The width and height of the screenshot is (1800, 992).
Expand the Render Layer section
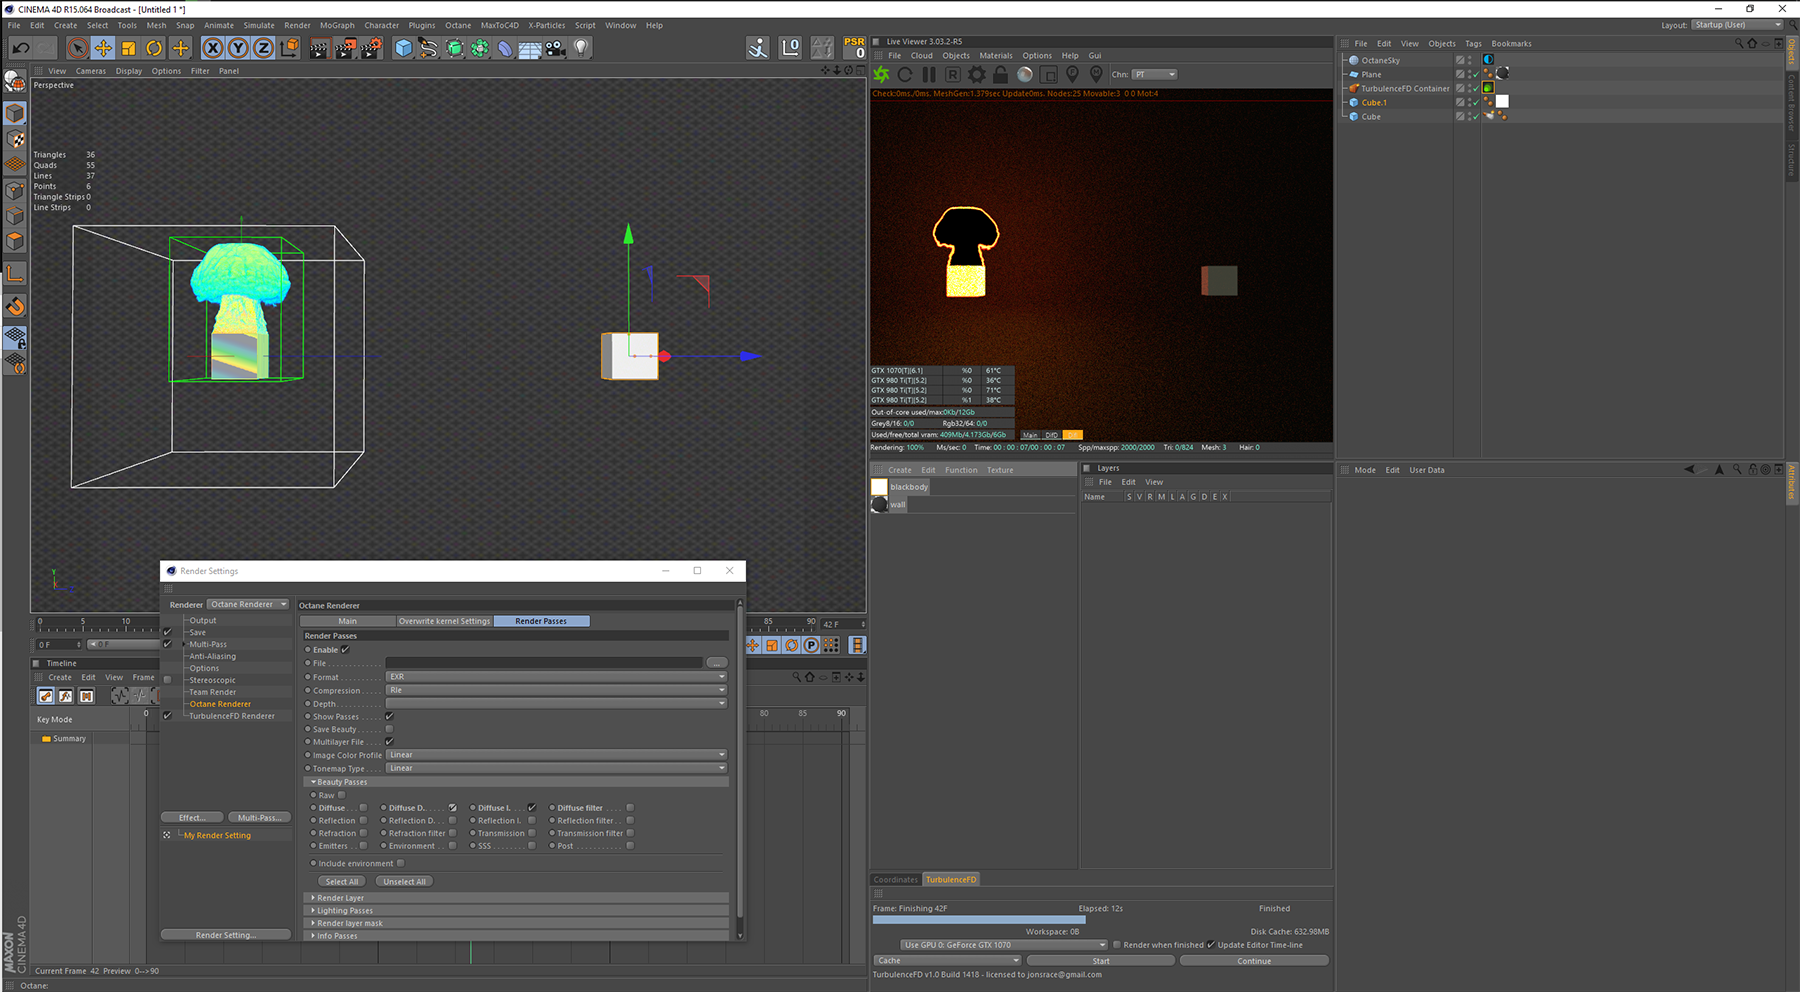coord(516,898)
